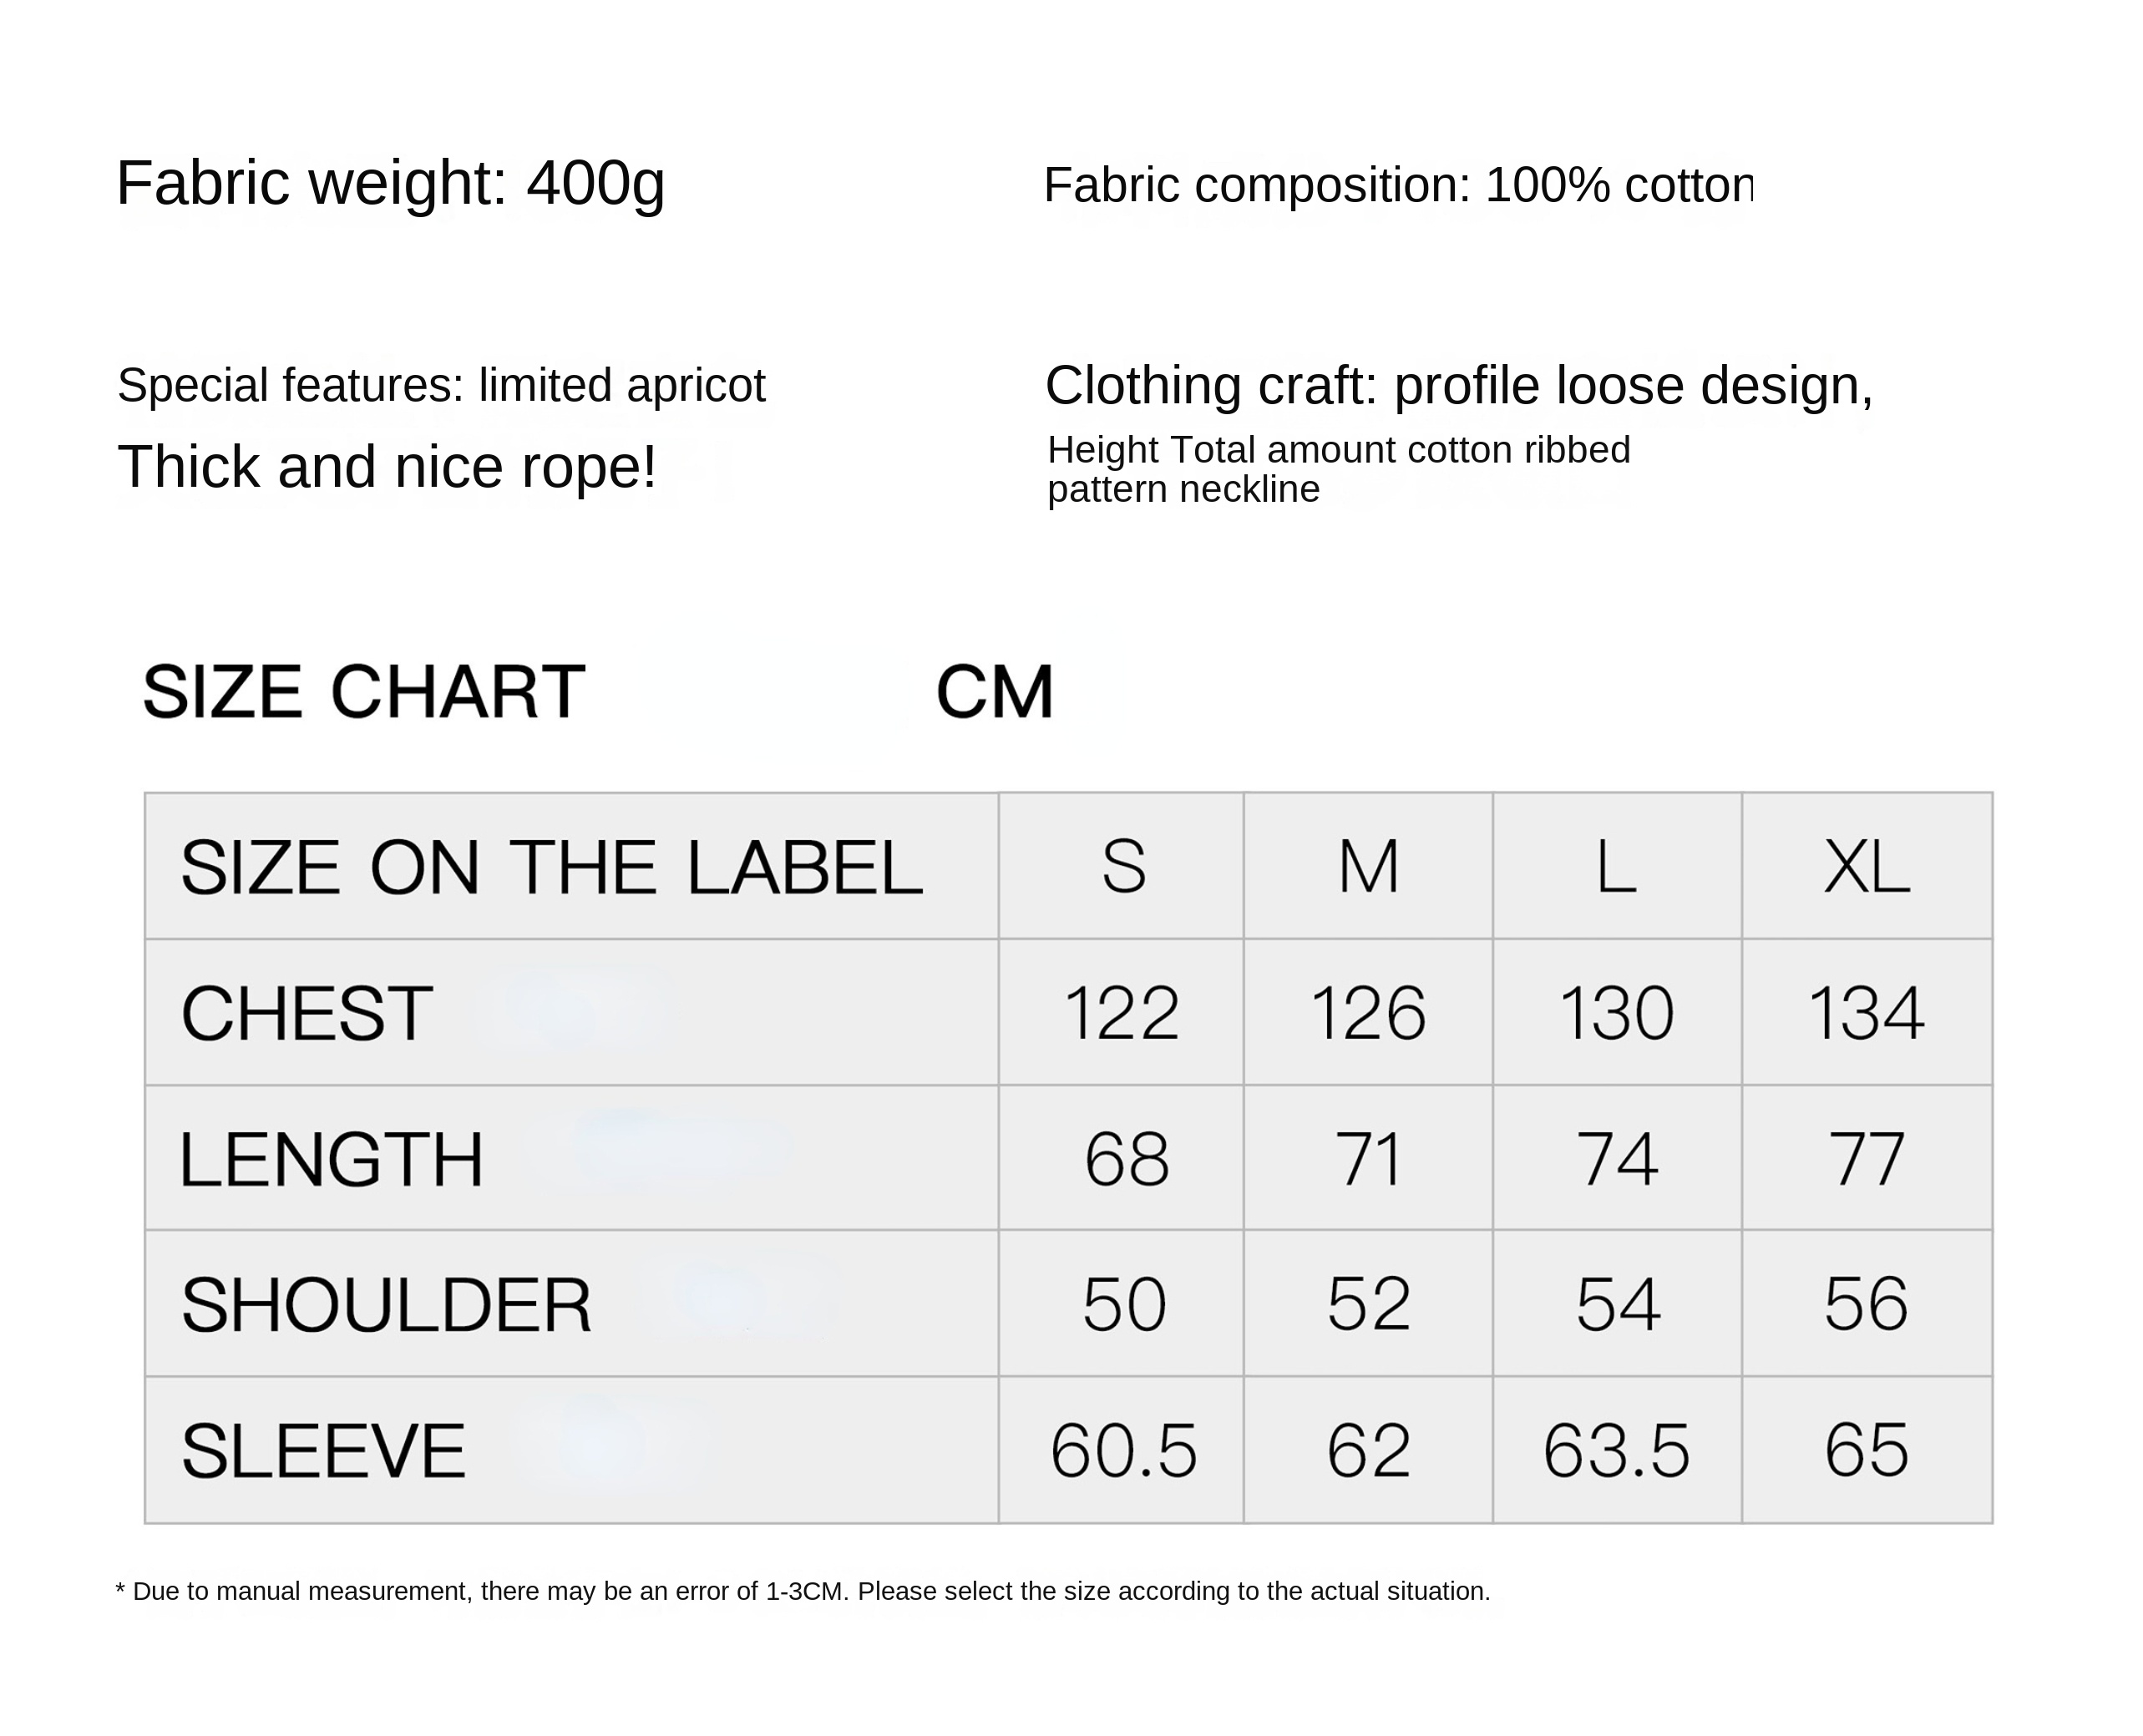Select the XL size column header
The image size is (2143, 1736).
[x=1866, y=866]
